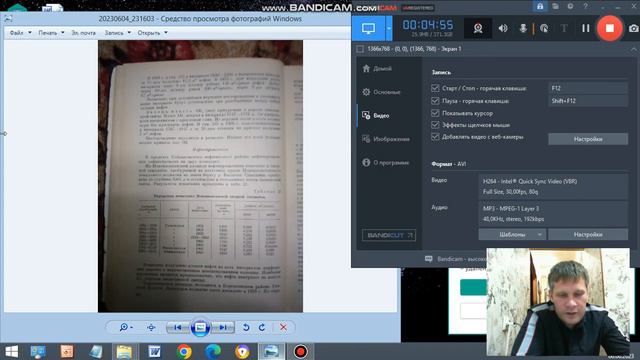Screen dimensions: 640x360
Task: Open the Файл menu in Photo Viewer
Action: [20, 33]
